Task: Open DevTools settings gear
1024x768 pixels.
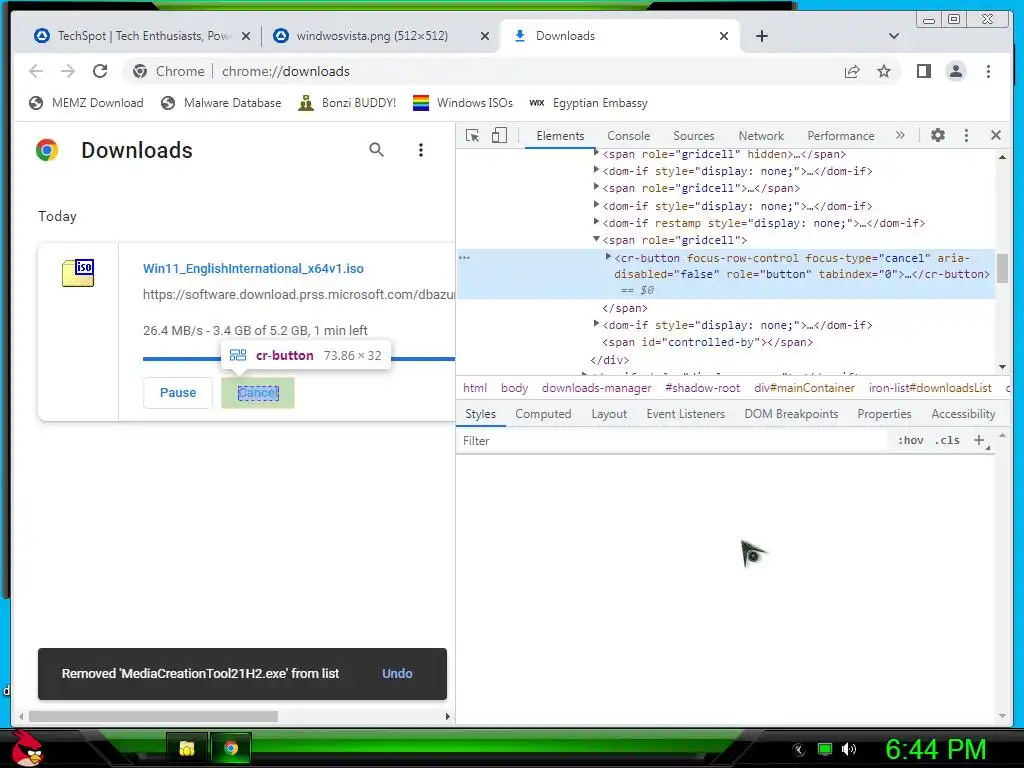Action: [x=938, y=135]
